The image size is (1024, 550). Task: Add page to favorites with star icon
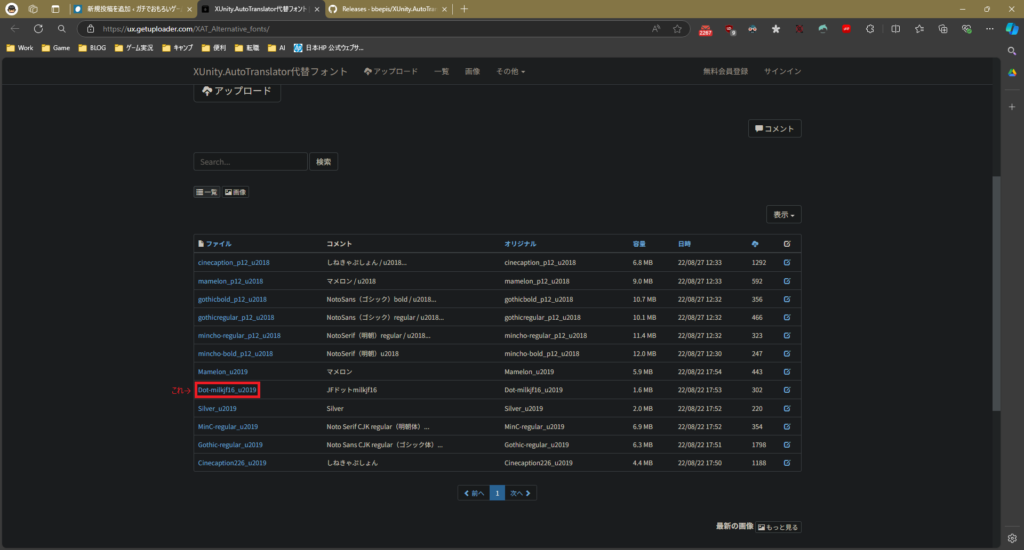677,29
